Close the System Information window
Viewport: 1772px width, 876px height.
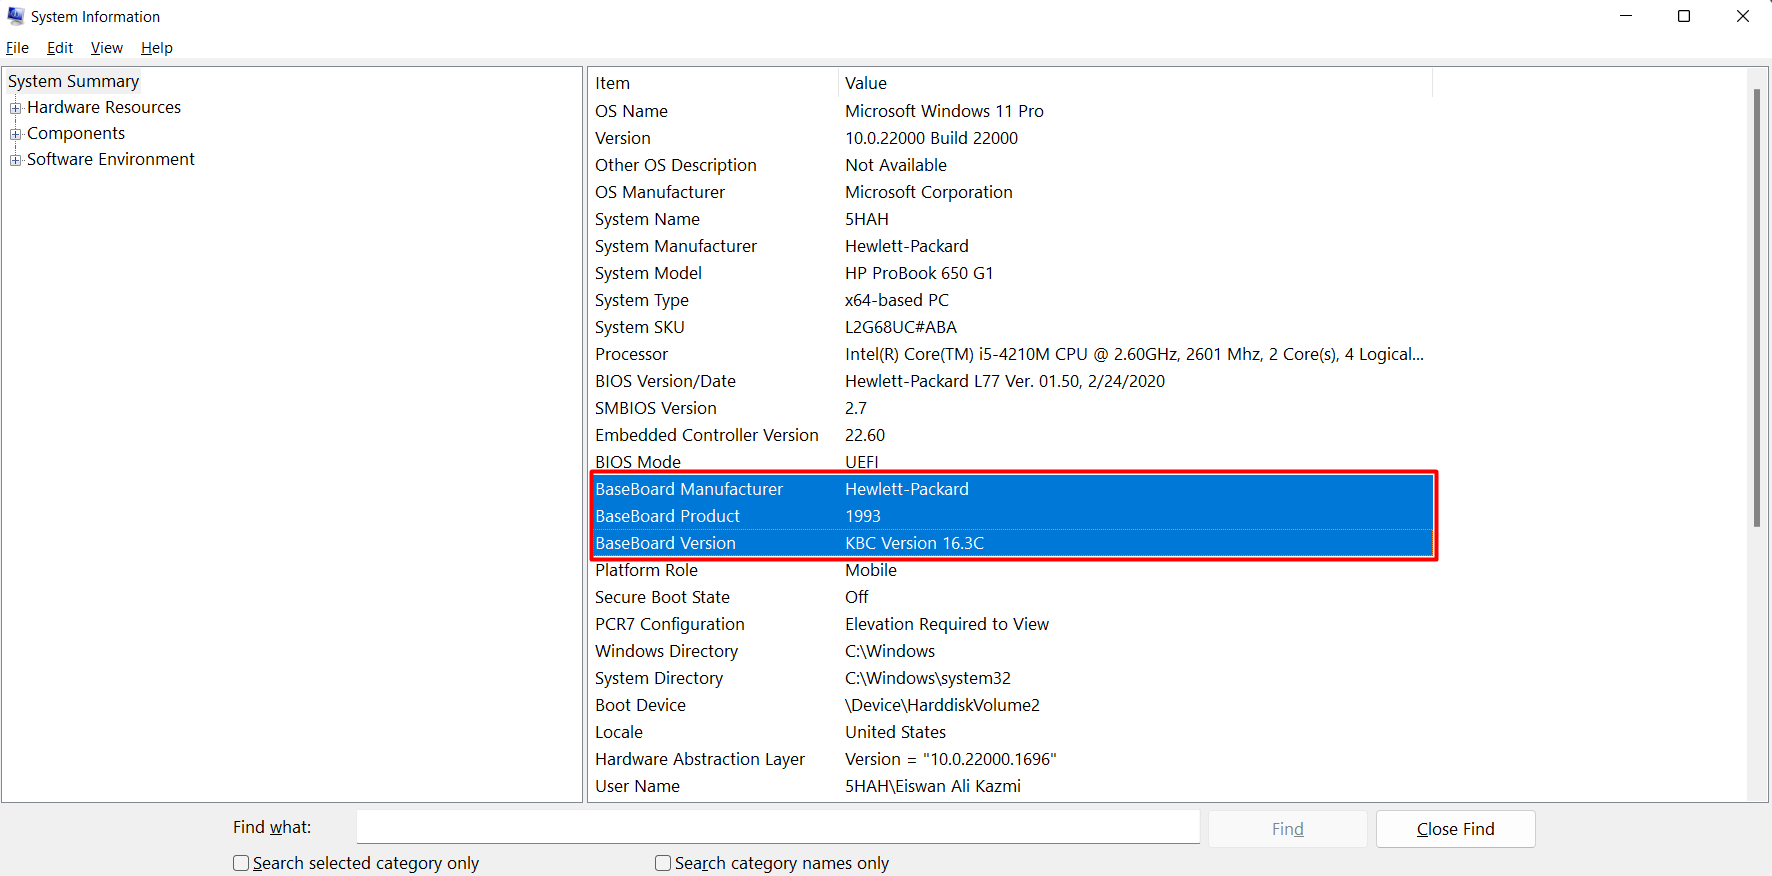tap(1743, 16)
